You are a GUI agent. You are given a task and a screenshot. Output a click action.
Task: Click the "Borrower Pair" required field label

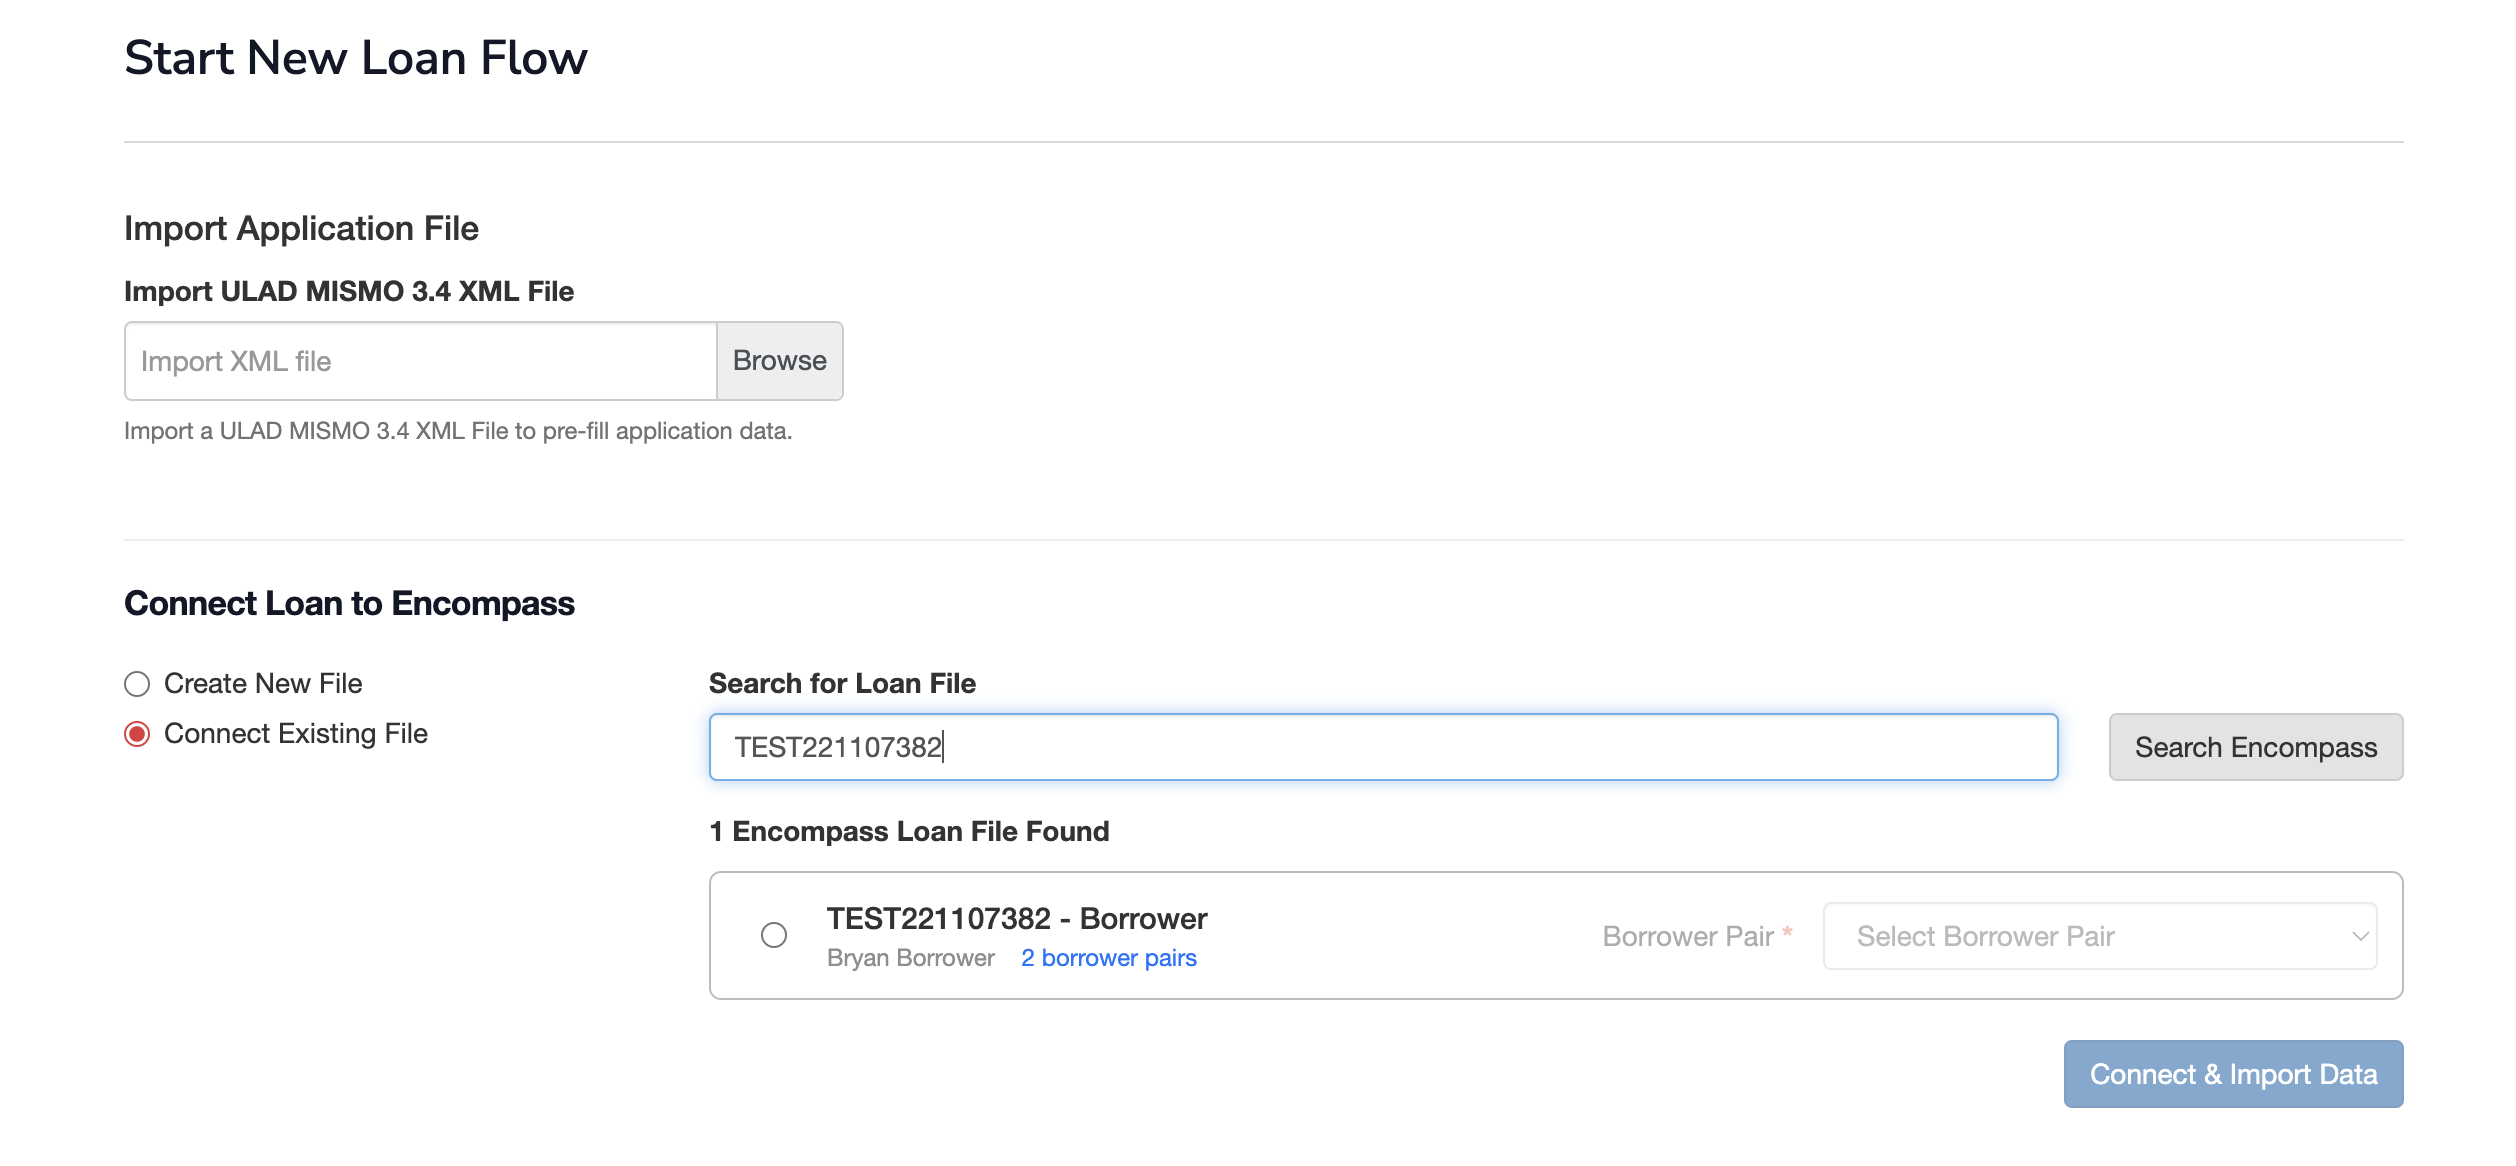click(1687, 936)
